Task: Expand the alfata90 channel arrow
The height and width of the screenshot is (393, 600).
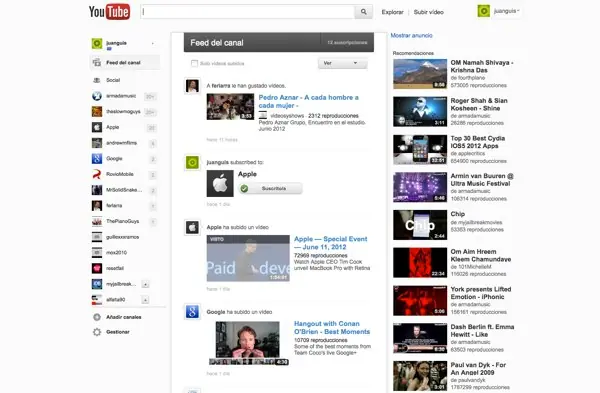Action: point(145,300)
